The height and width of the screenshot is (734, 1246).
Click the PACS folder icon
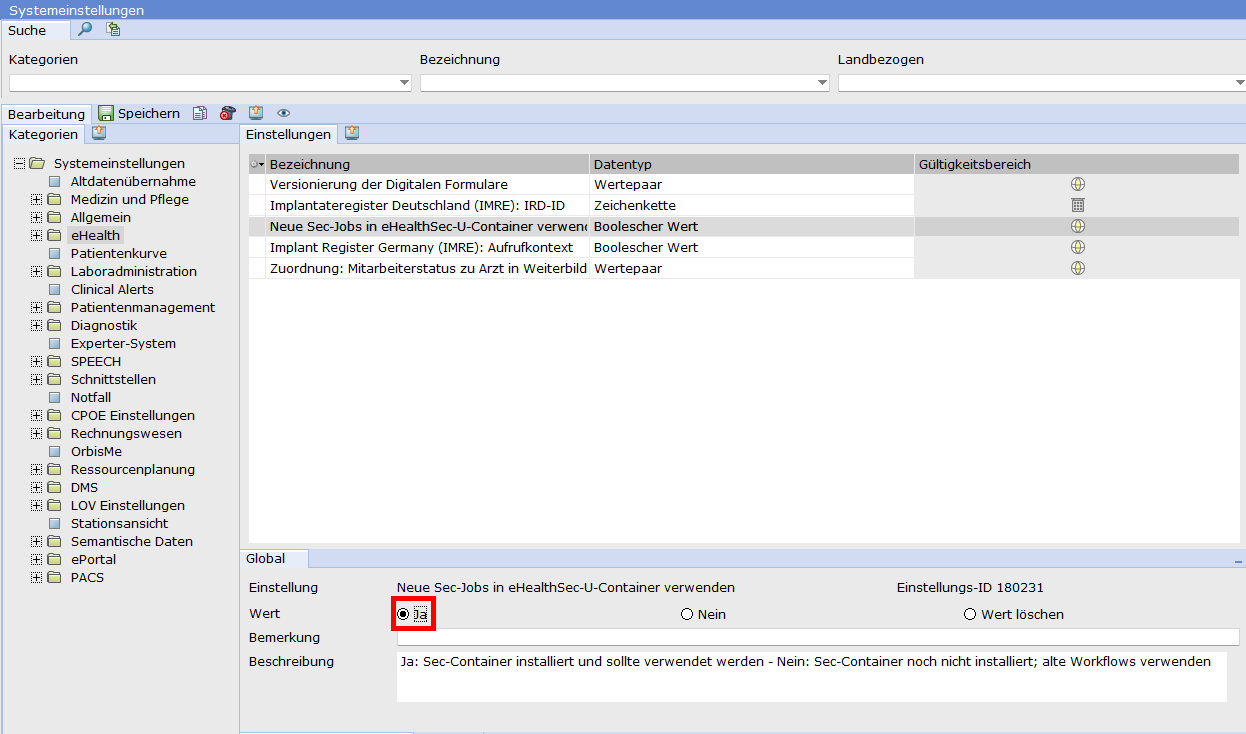54,577
